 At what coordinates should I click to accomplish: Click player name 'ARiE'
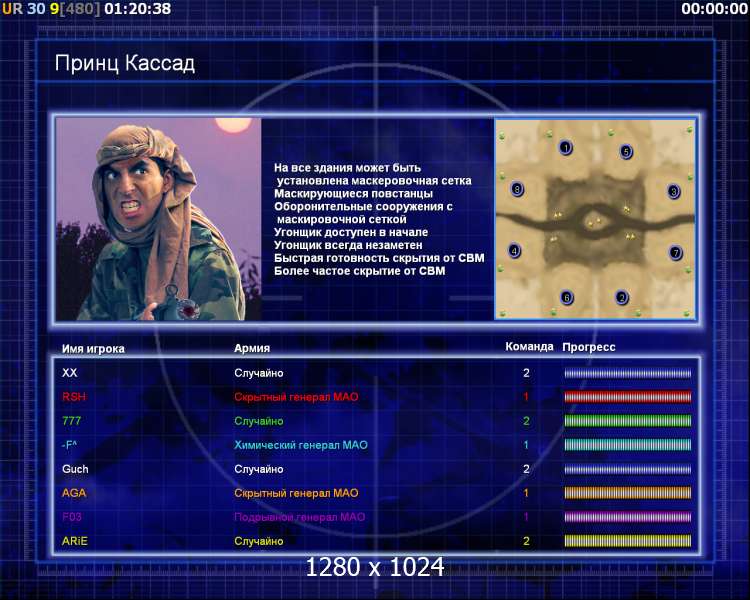(x=75, y=541)
